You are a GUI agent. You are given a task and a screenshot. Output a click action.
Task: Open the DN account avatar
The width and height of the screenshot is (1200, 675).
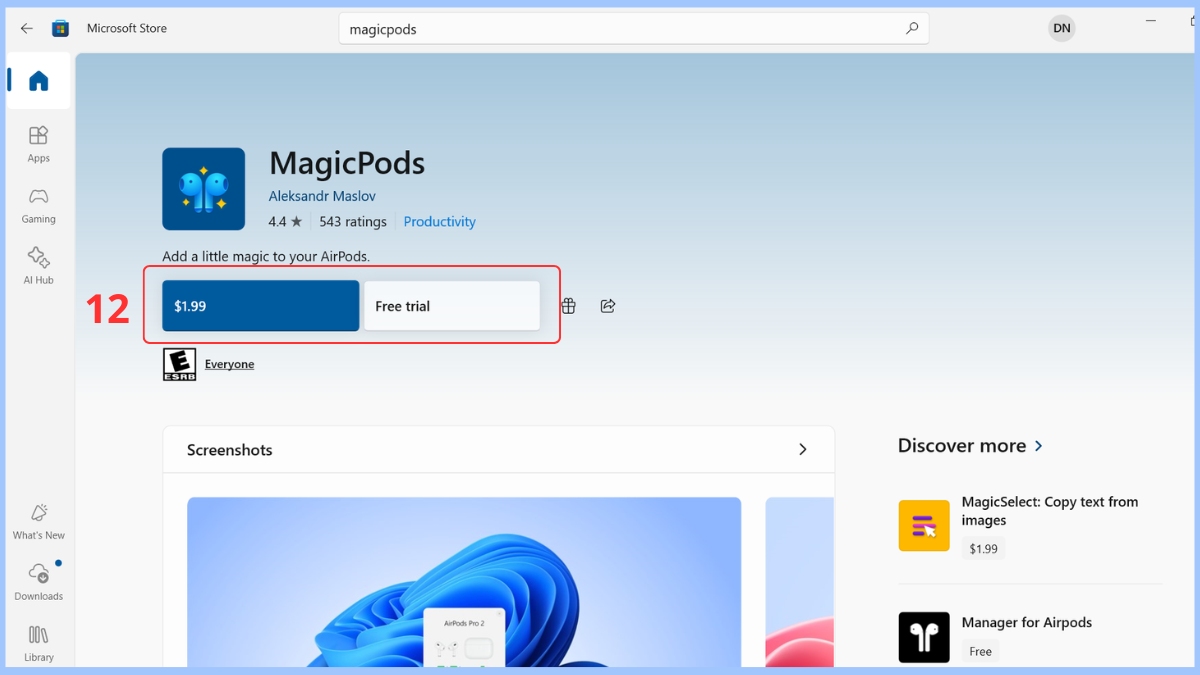pos(1061,28)
